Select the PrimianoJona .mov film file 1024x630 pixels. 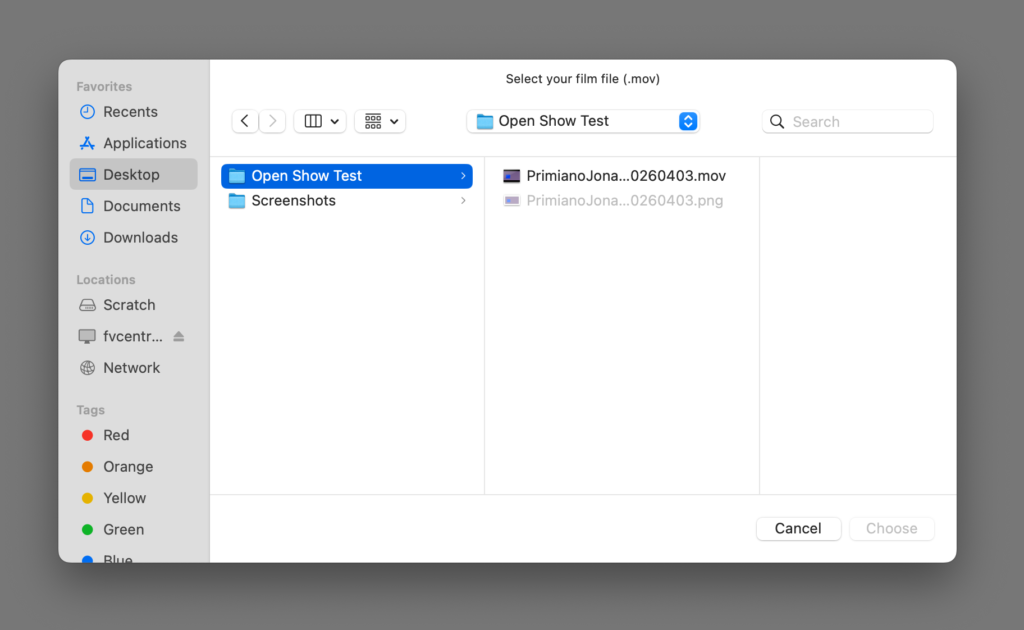pos(625,176)
